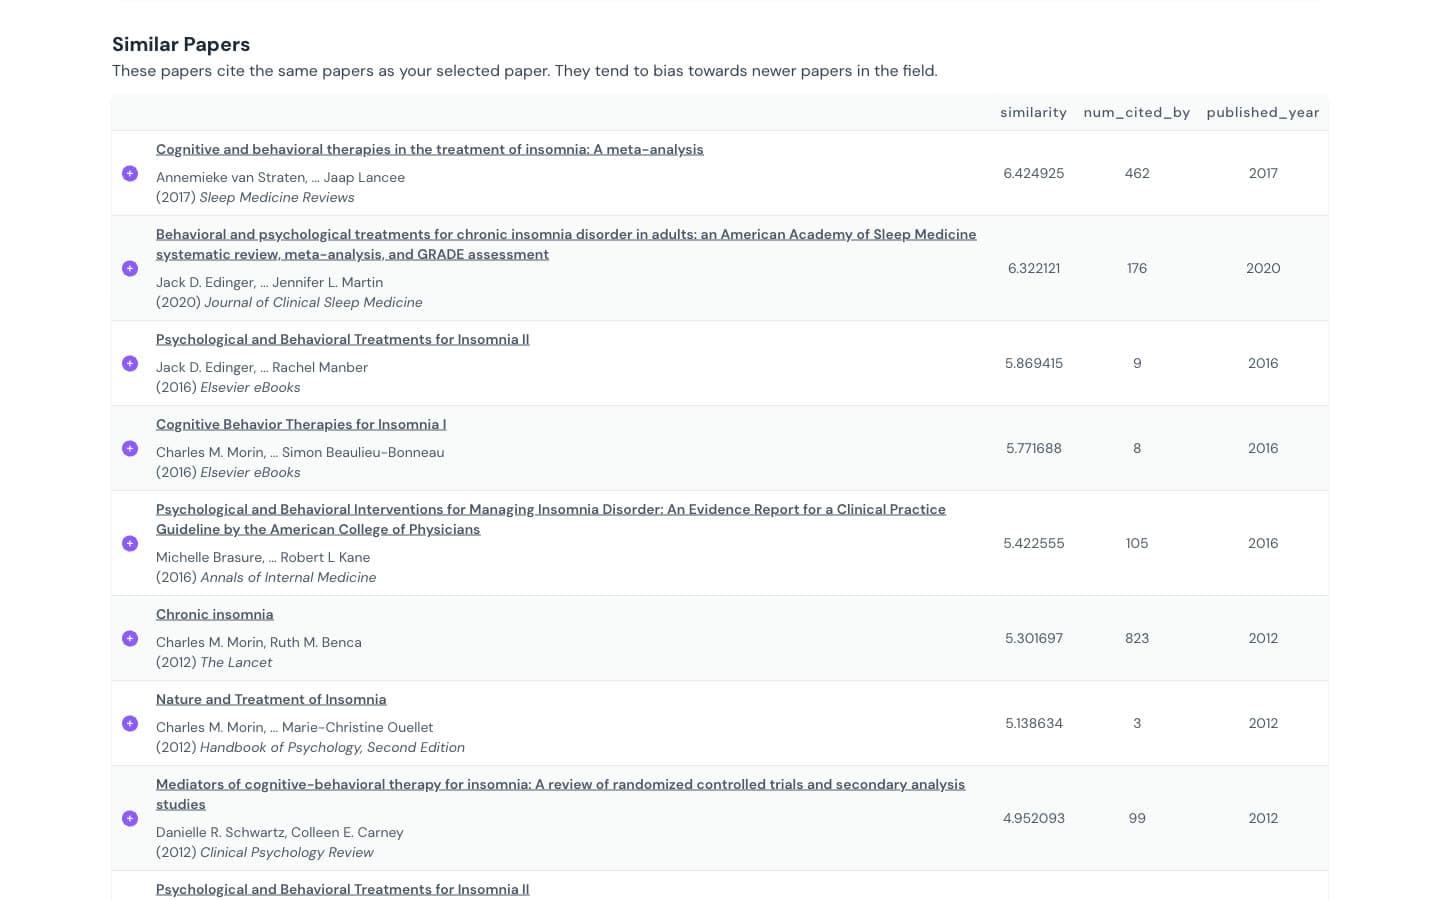Click the authors line Annemieke van Straten, ... Jaap Lancee

coord(281,177)
